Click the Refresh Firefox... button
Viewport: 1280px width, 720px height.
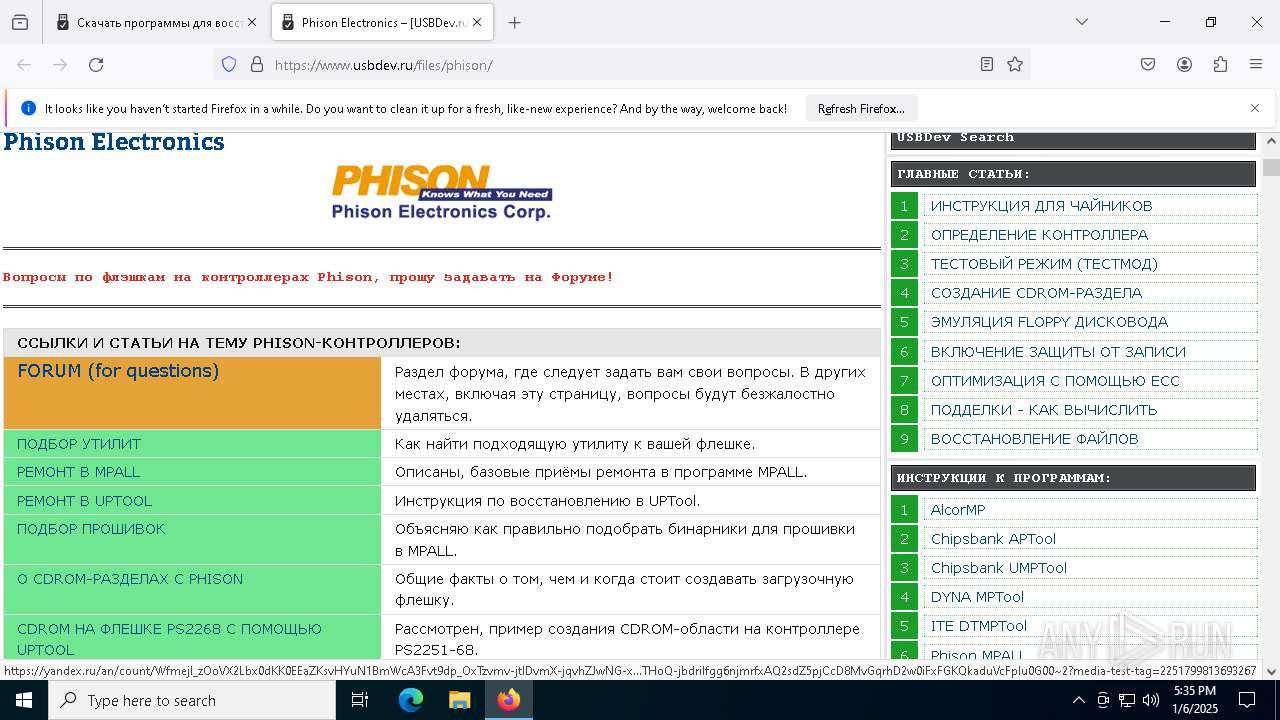[861, 109]
